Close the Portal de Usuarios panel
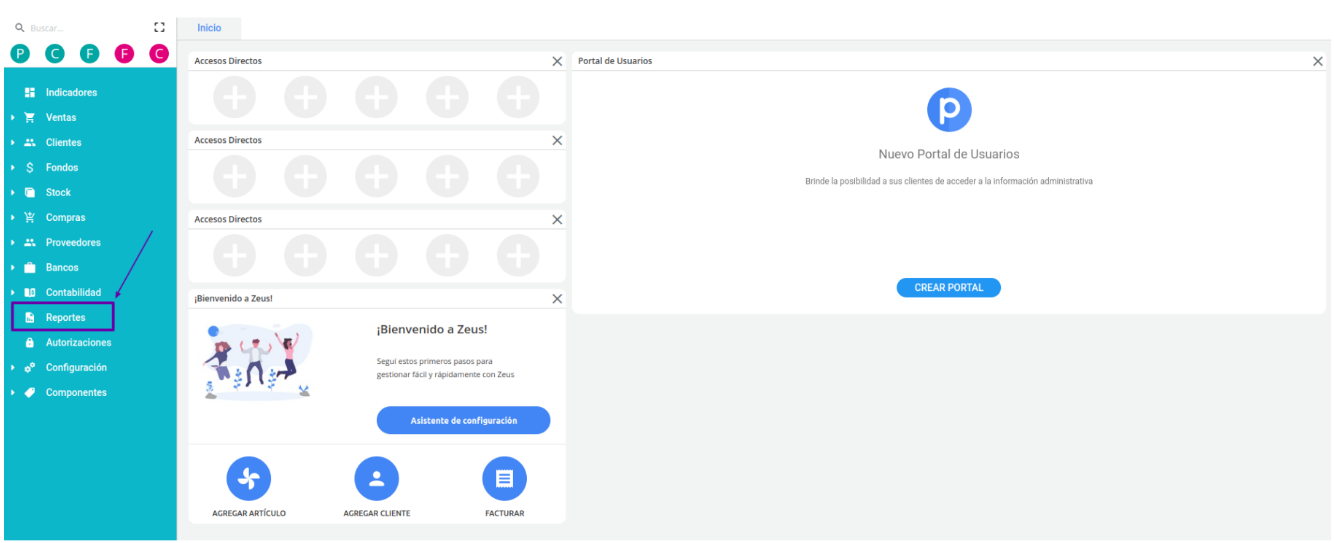1334x543 pixels. coord(1317,61)
